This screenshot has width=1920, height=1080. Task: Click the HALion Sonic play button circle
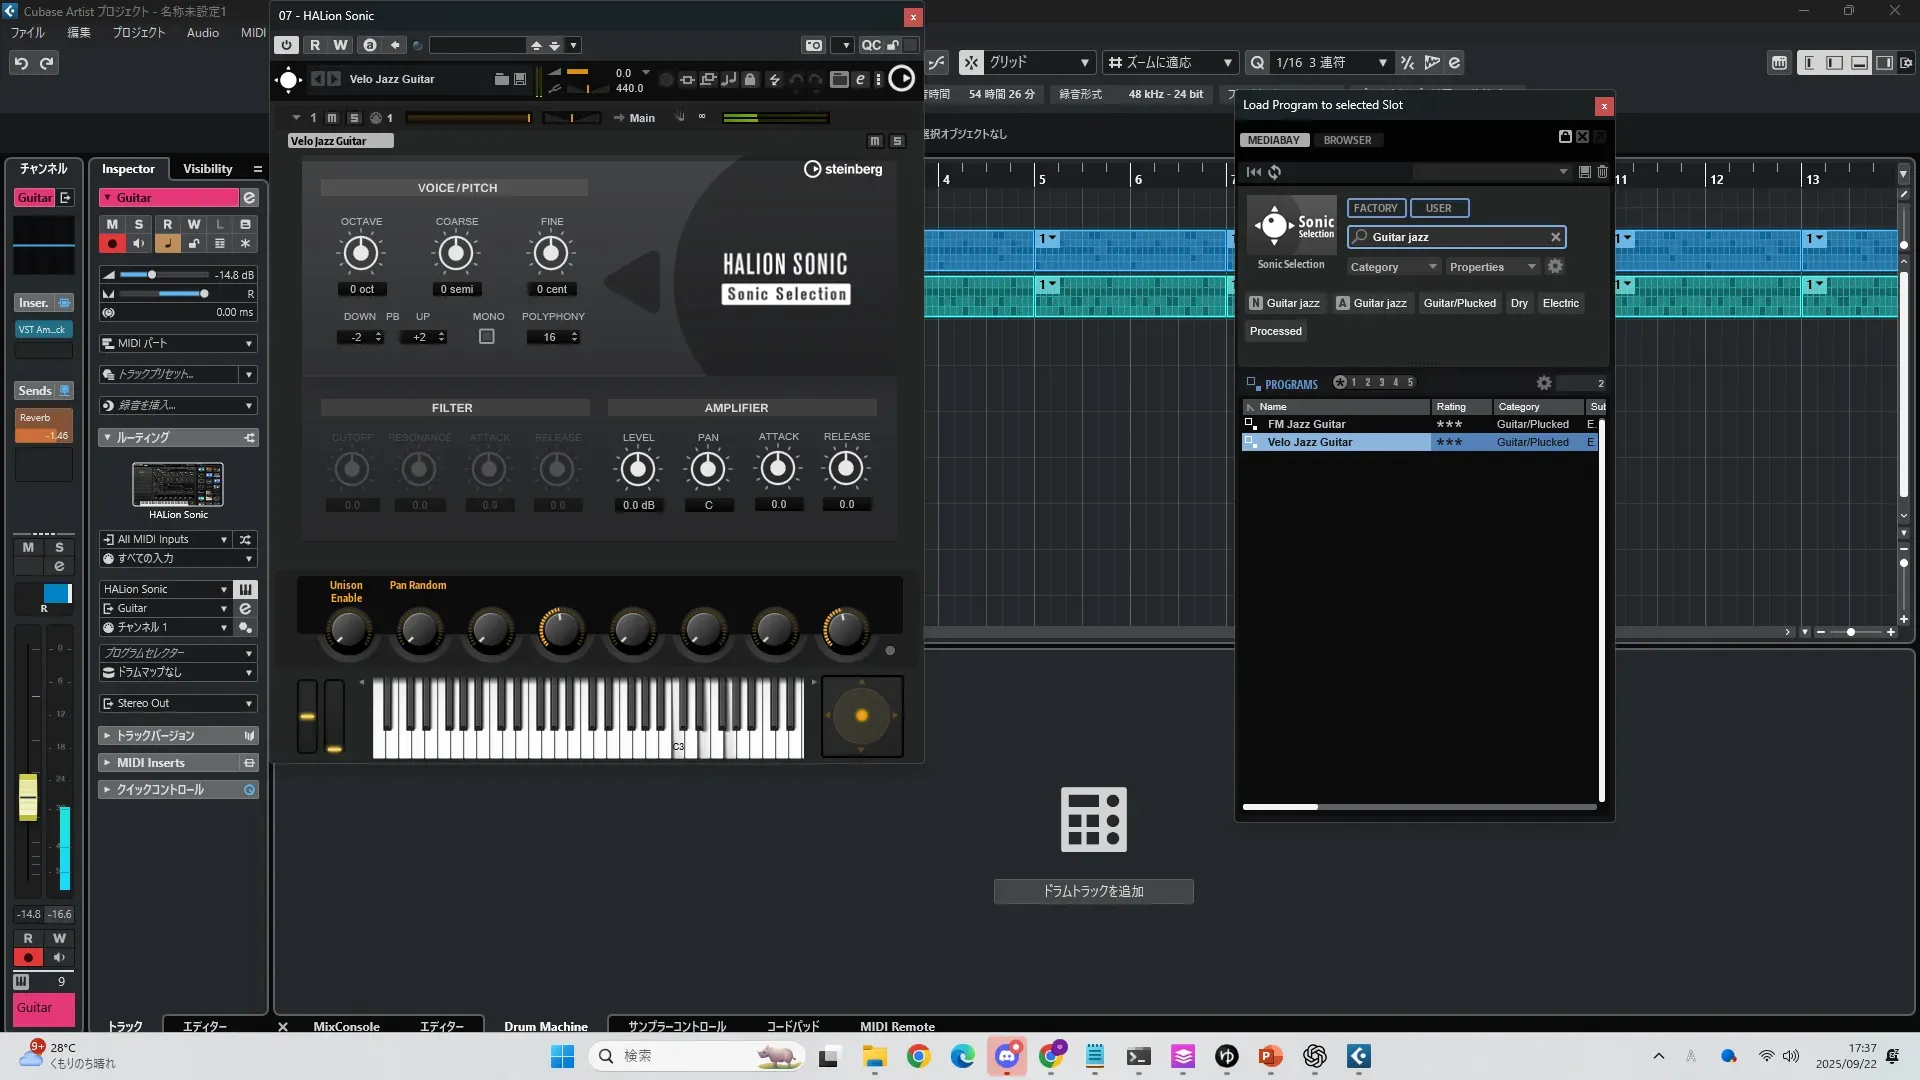pos(901,79)
